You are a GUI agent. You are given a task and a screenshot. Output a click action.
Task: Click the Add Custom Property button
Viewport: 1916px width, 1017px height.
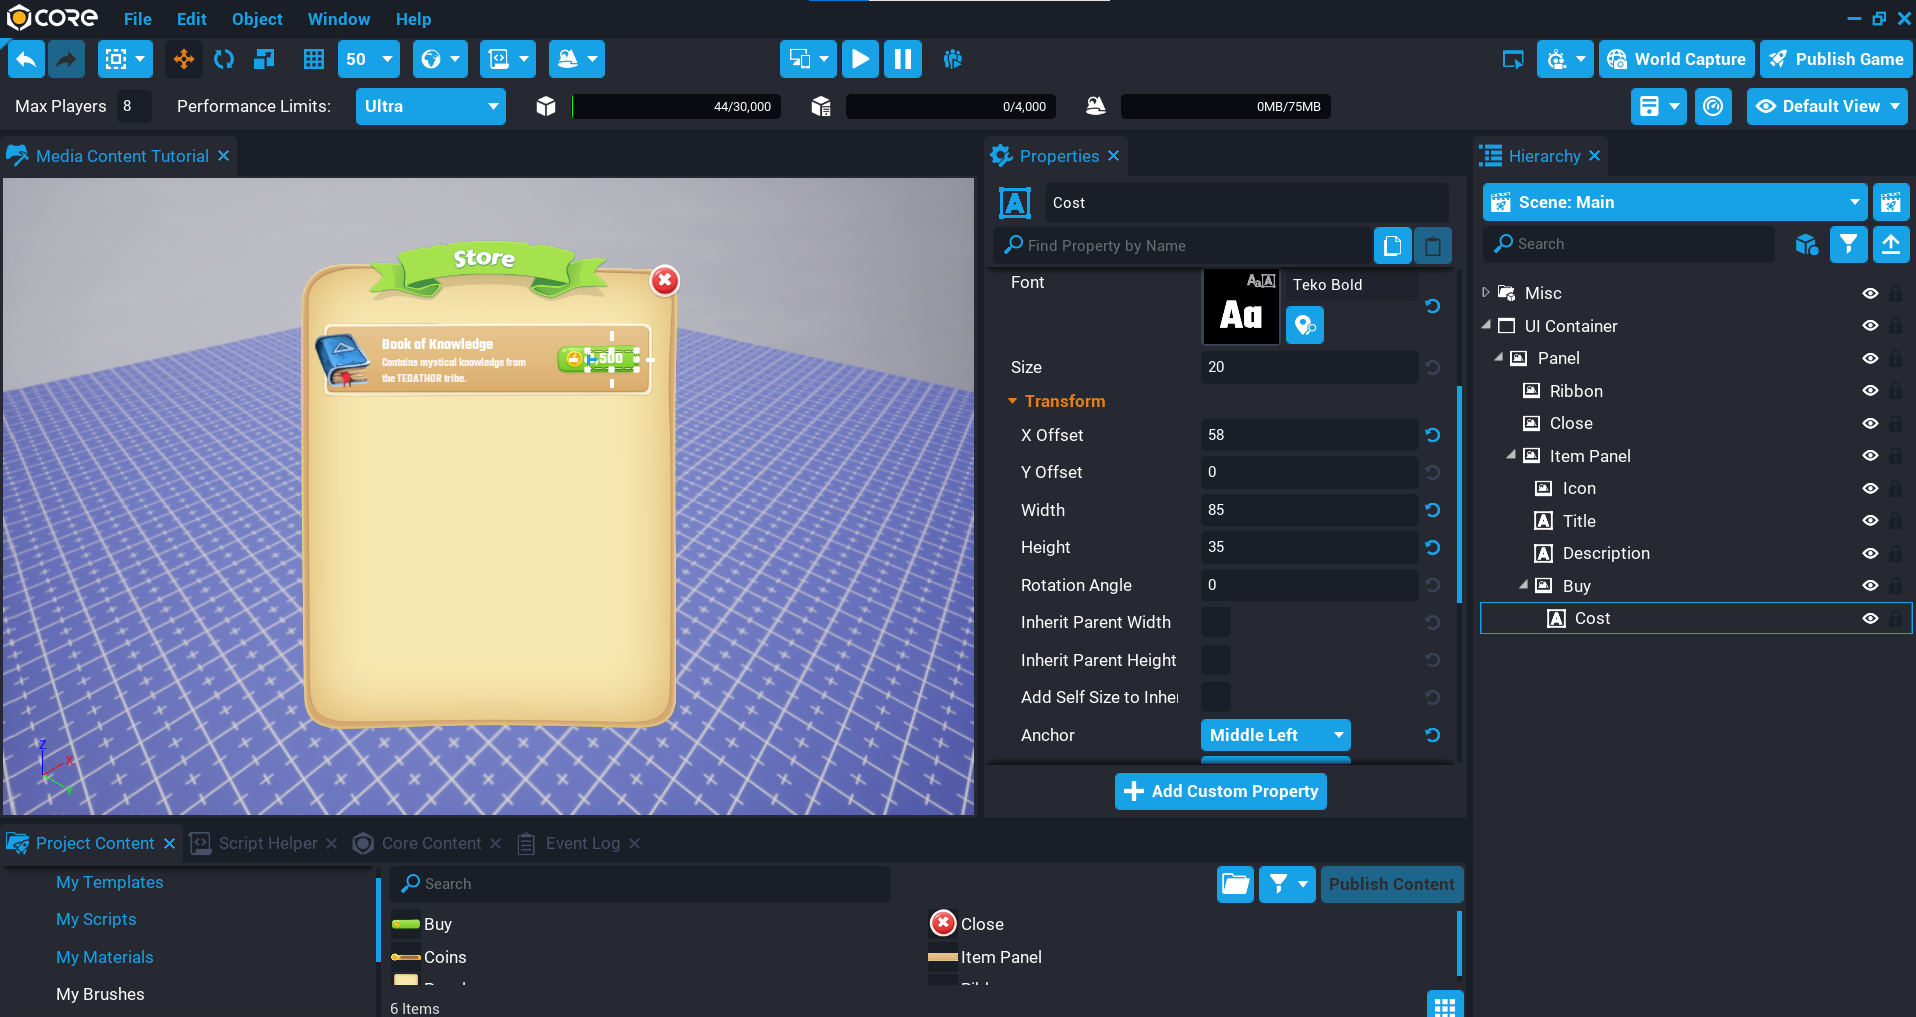[1220, 791]
